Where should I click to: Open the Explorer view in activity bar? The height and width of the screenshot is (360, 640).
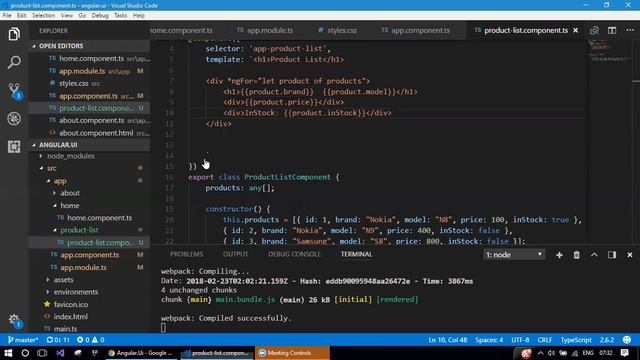(14, 34)
